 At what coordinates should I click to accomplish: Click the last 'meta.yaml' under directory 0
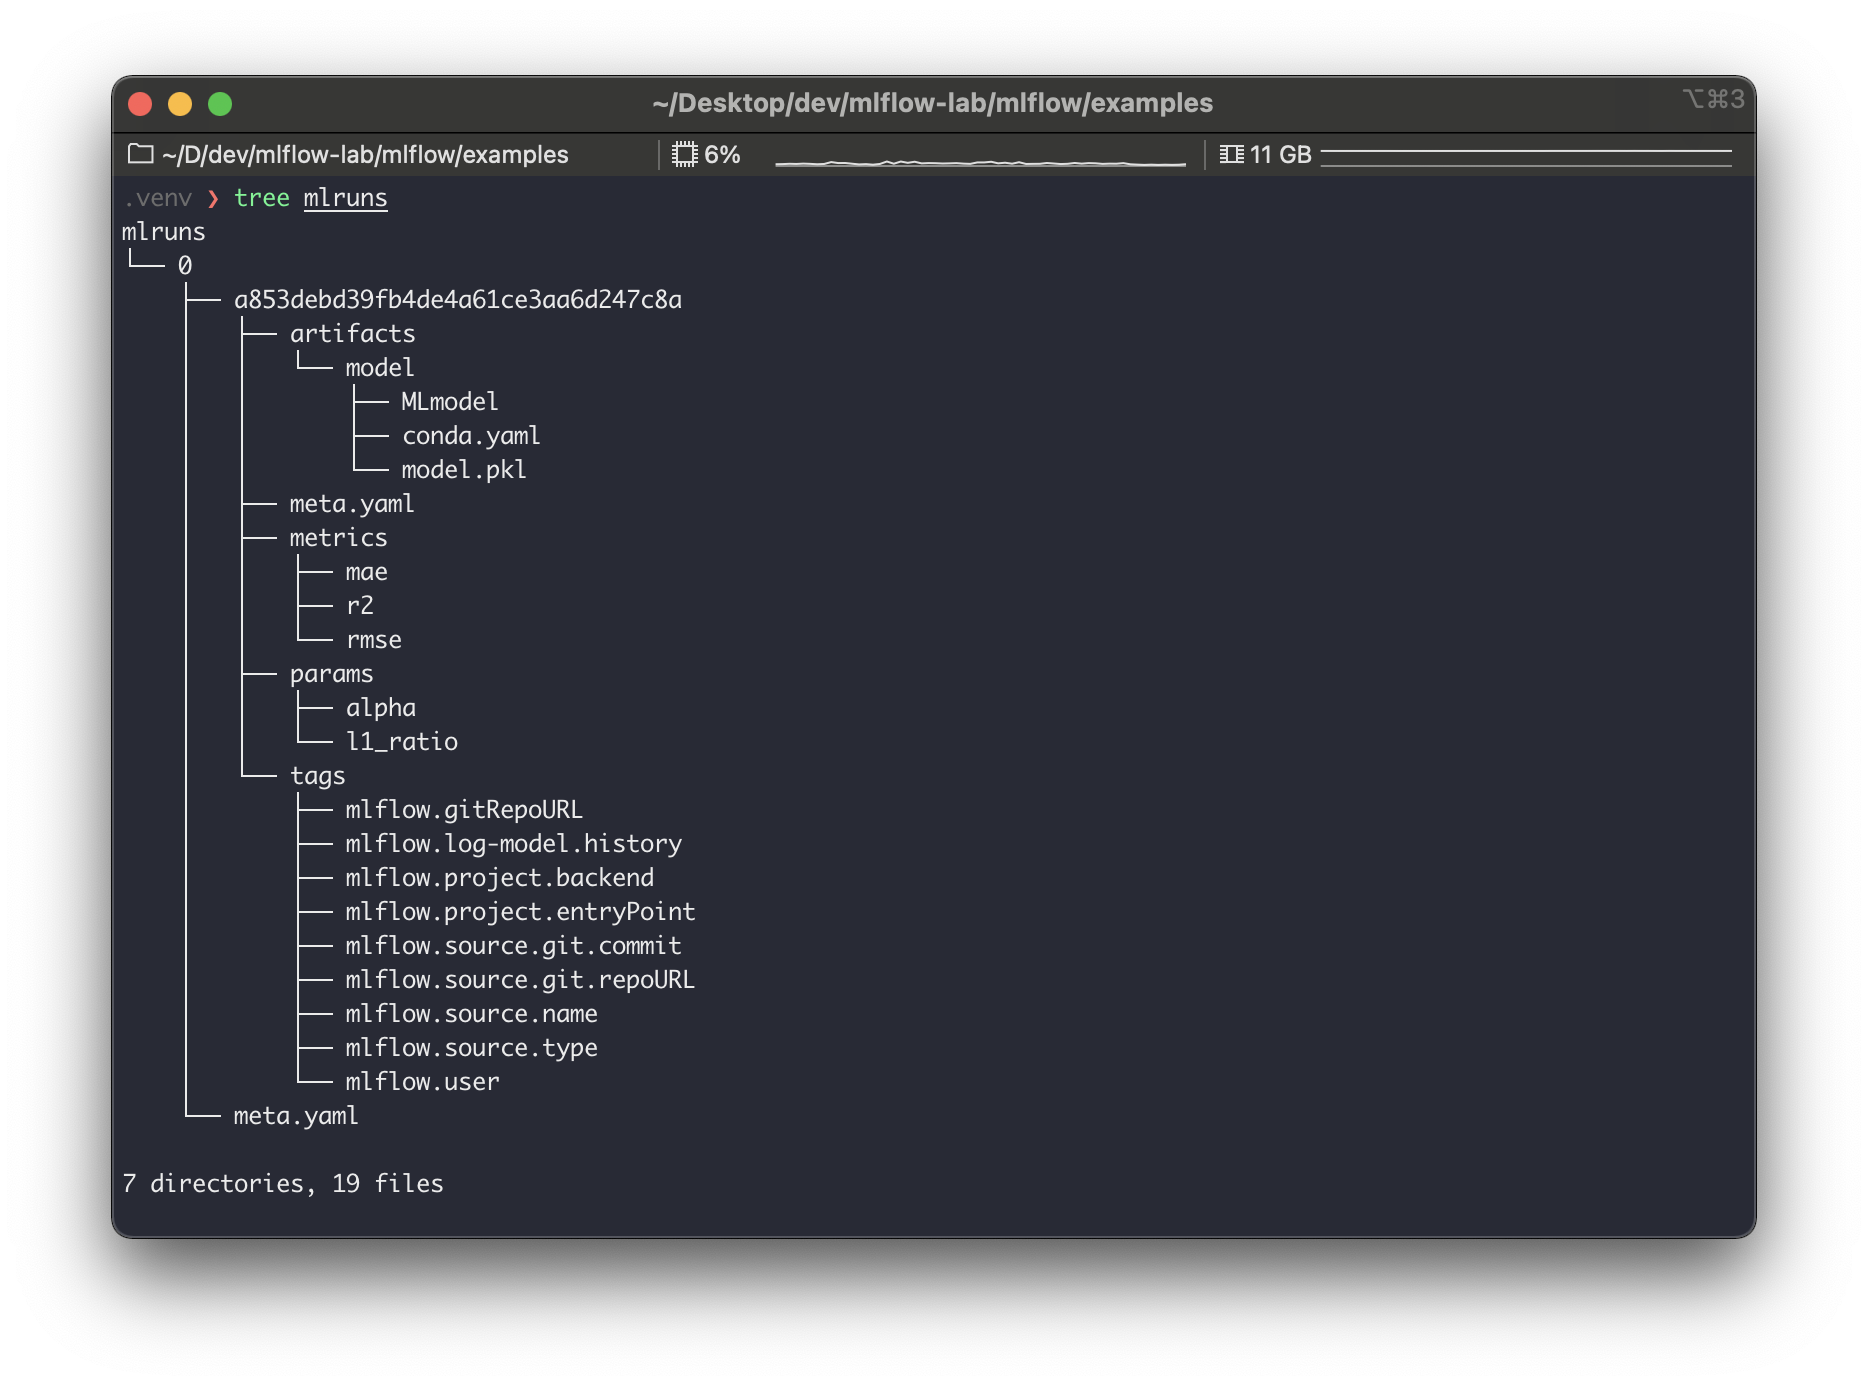[296, 1116]
